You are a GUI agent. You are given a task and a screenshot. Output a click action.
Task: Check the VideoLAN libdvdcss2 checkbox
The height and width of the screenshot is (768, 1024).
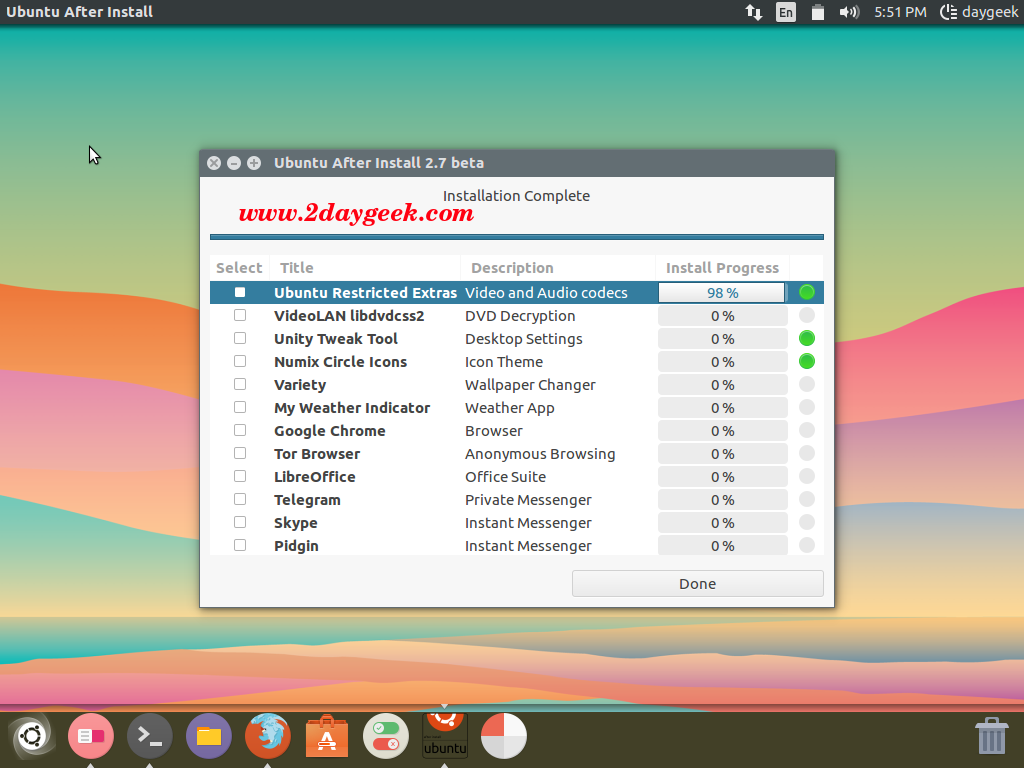point(240,315)
